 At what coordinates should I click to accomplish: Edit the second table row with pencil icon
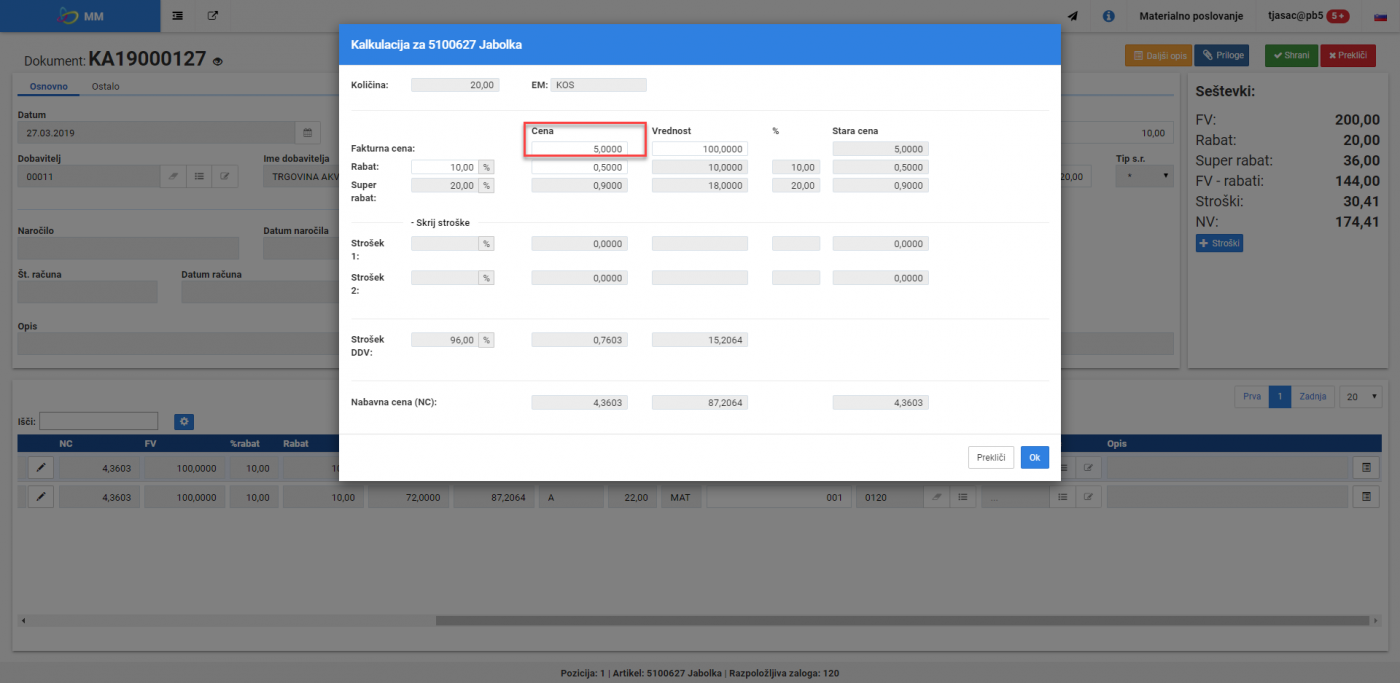41,496
